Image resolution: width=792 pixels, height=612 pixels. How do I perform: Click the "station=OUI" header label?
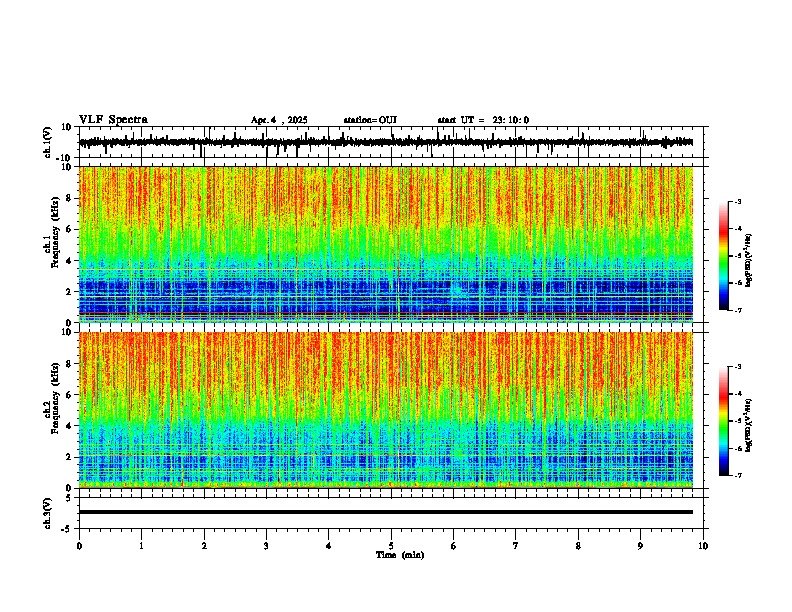370,120
